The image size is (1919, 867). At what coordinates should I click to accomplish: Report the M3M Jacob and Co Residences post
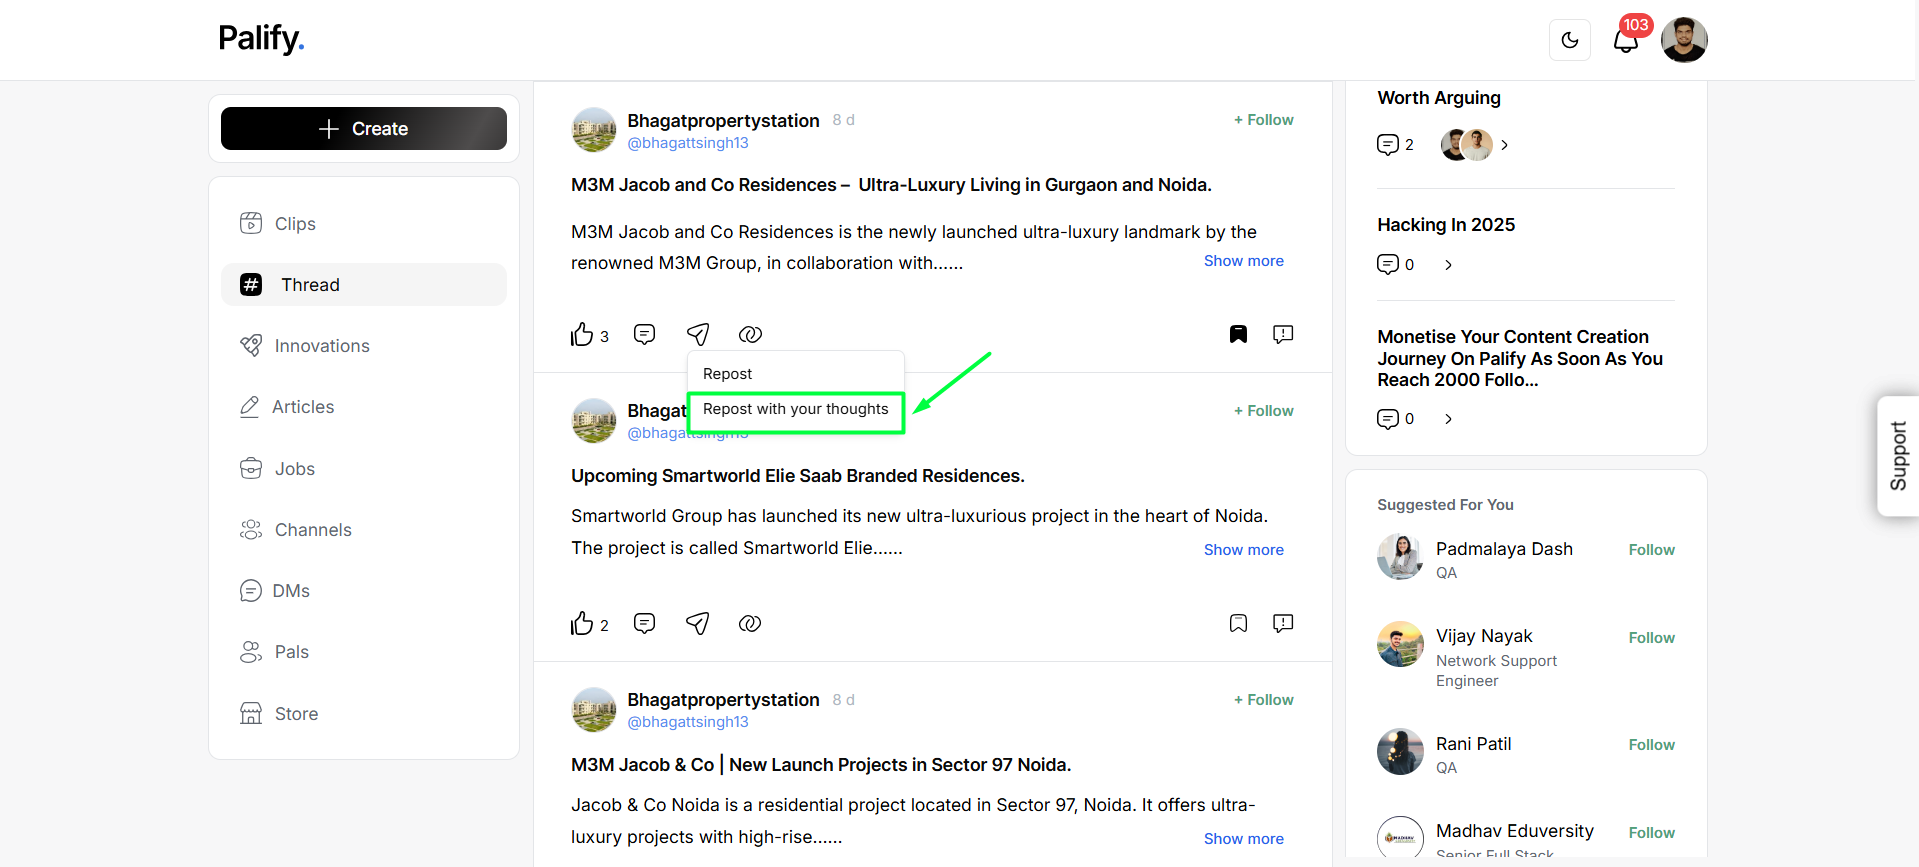[1283, 334]
